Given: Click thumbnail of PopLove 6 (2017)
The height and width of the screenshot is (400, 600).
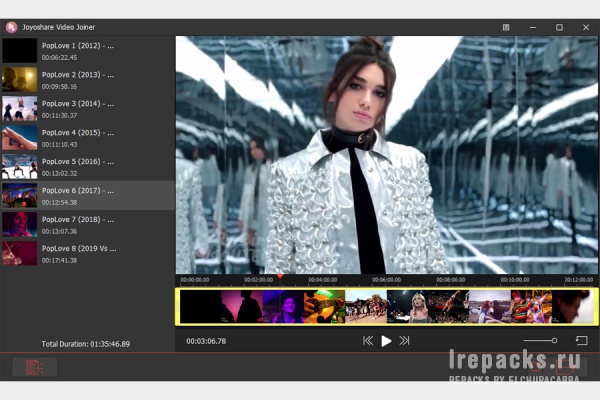Looking at the screenshot, I should [x=20, y=196].
